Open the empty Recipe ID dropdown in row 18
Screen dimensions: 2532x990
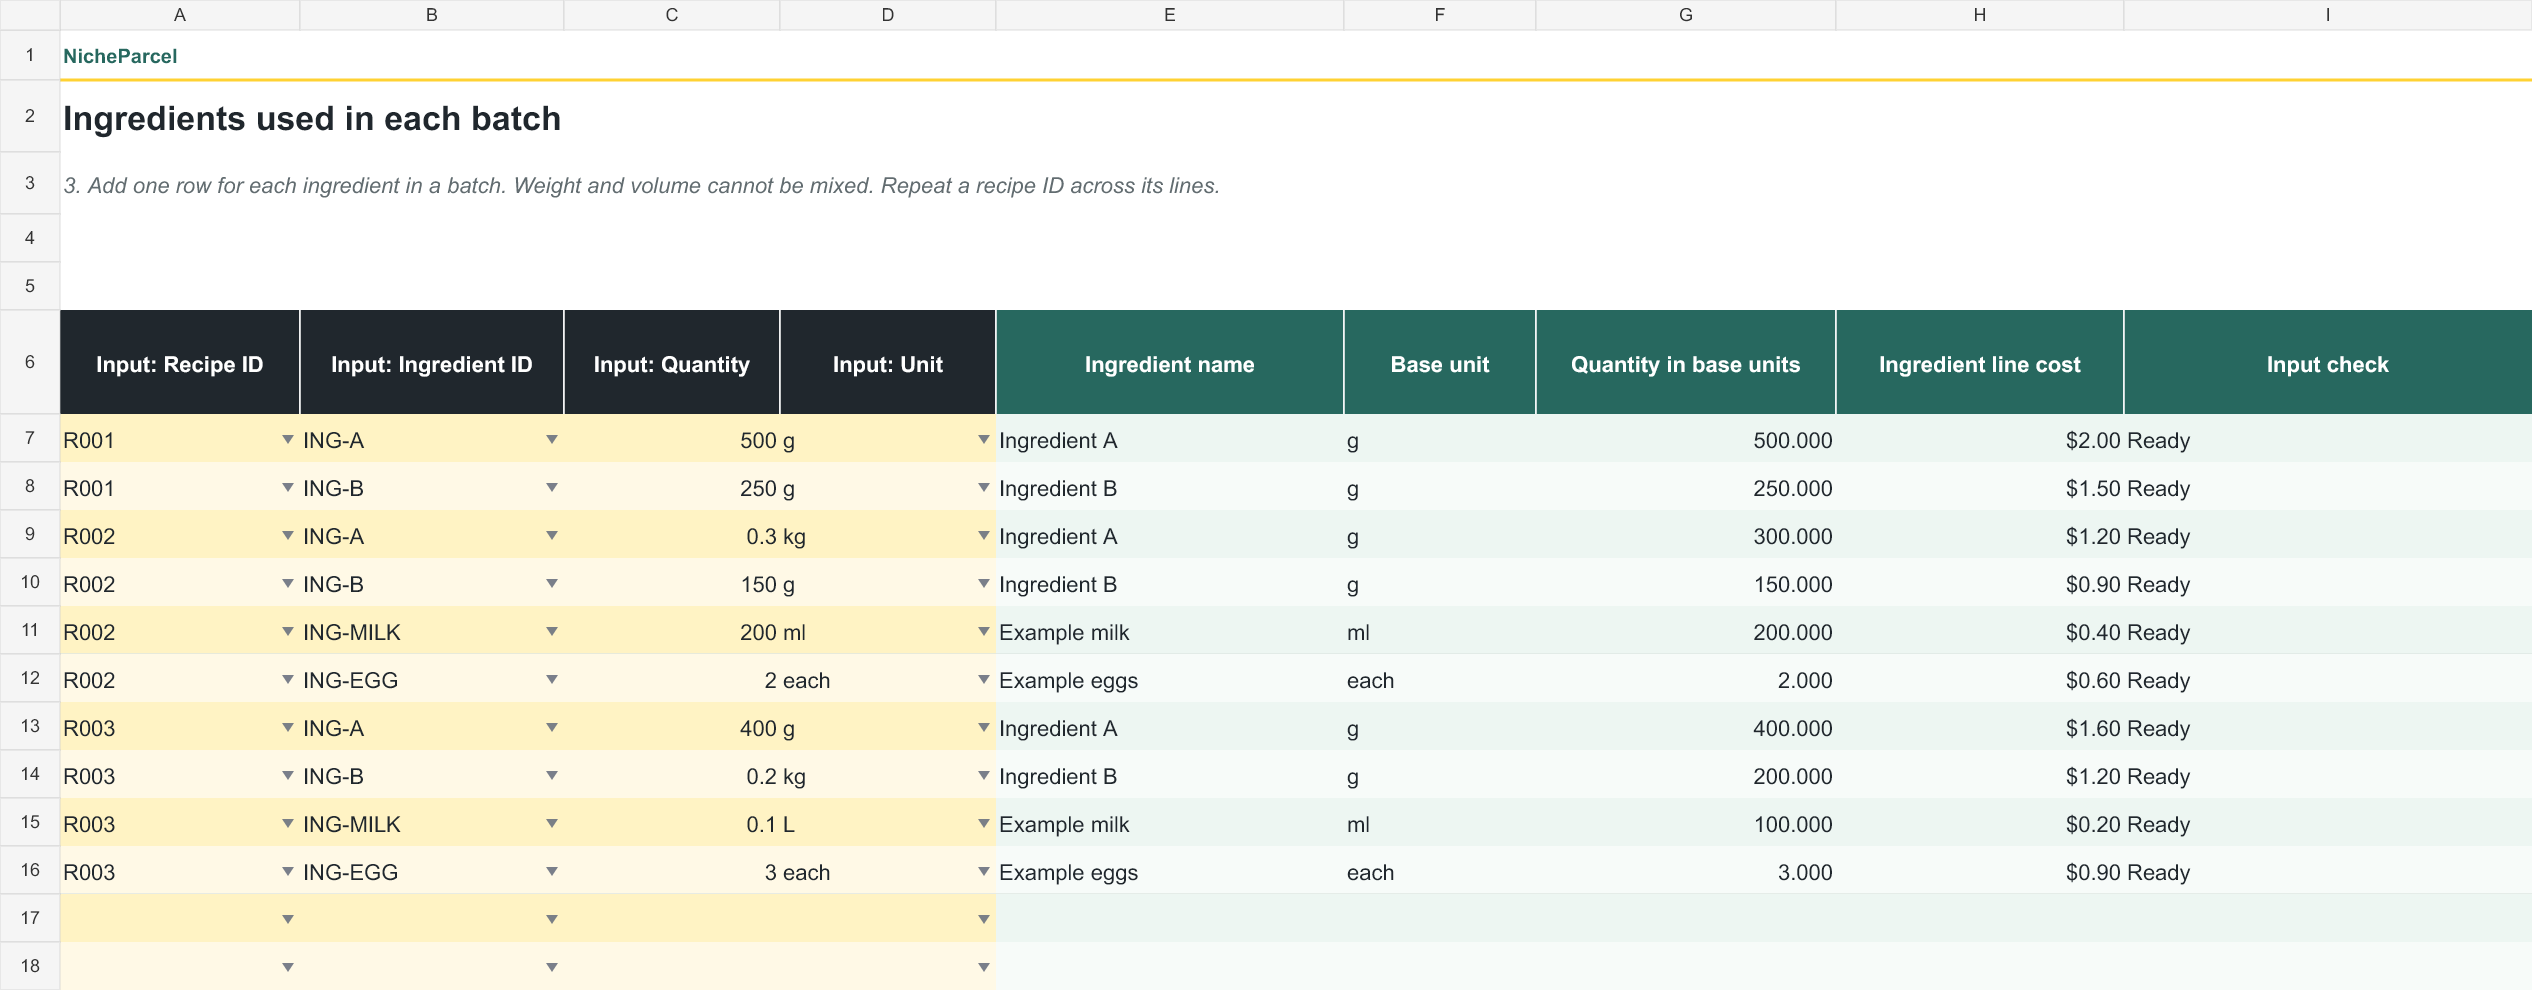(x=287, y=967)
